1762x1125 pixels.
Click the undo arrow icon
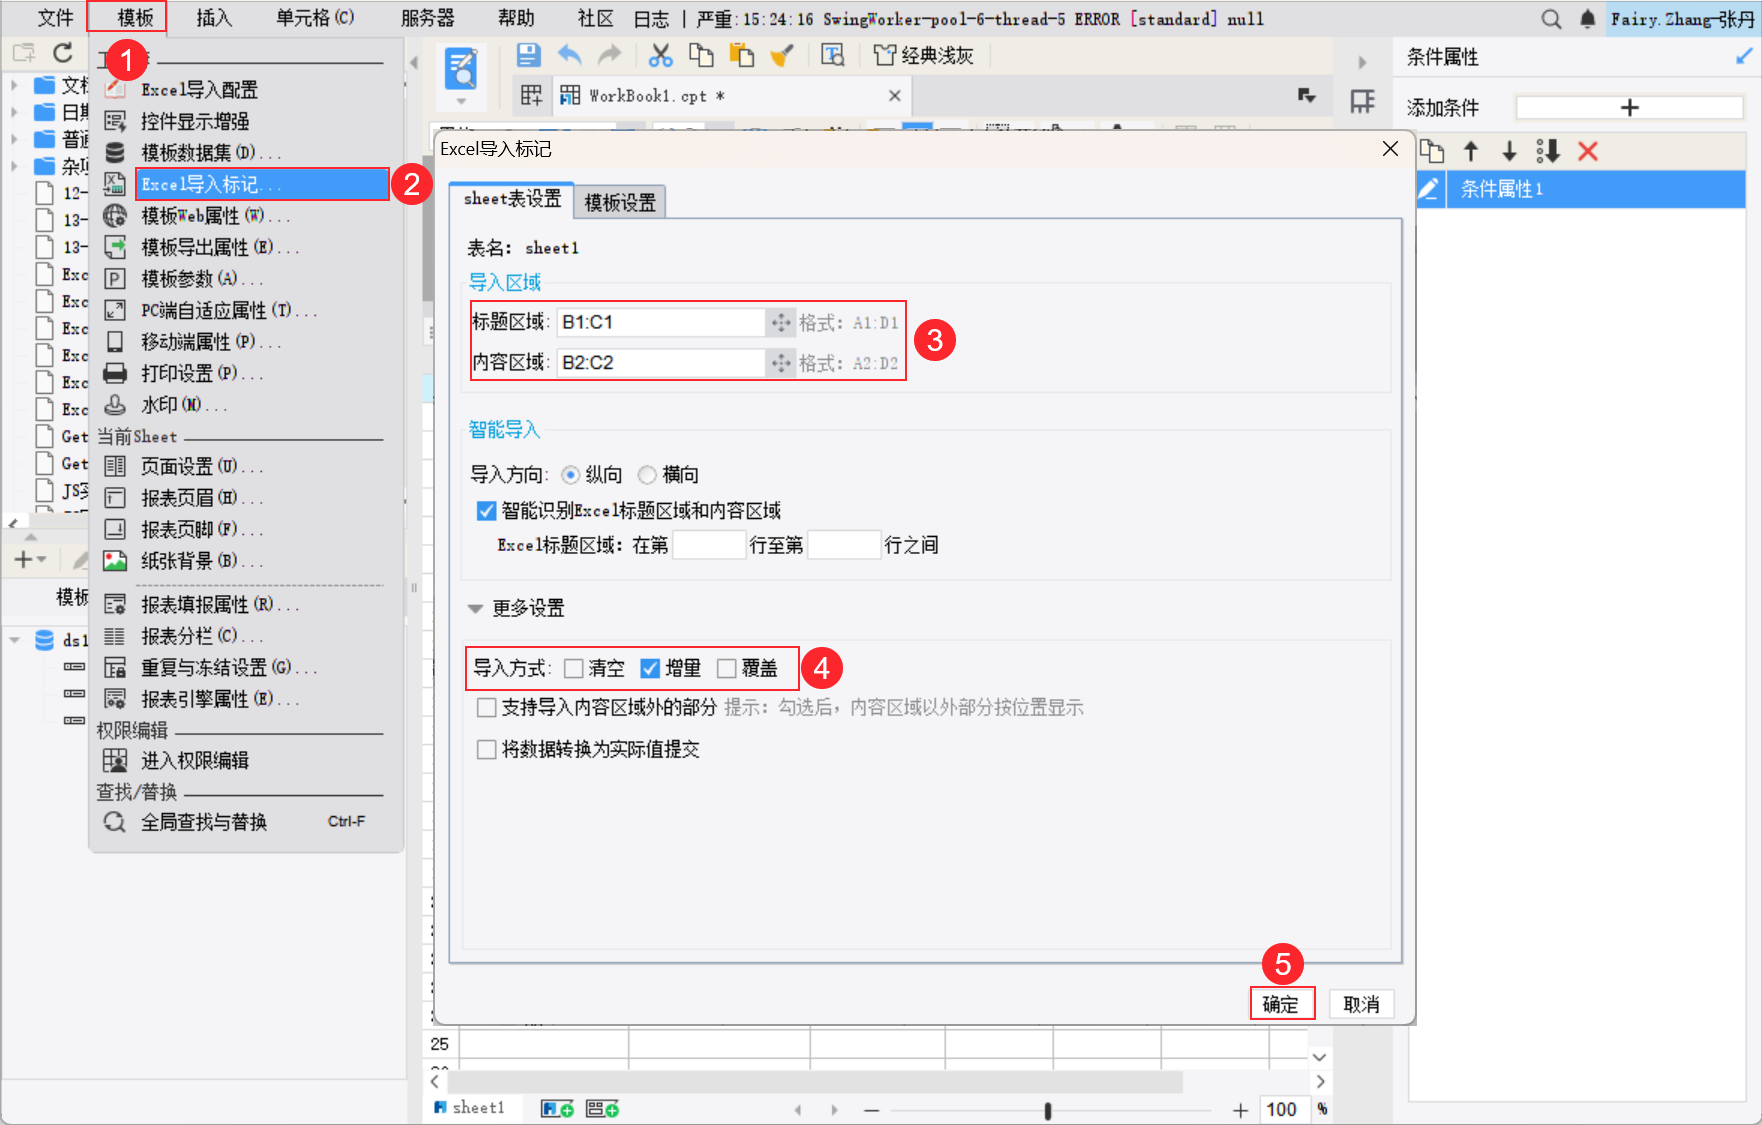coord(569,55)
